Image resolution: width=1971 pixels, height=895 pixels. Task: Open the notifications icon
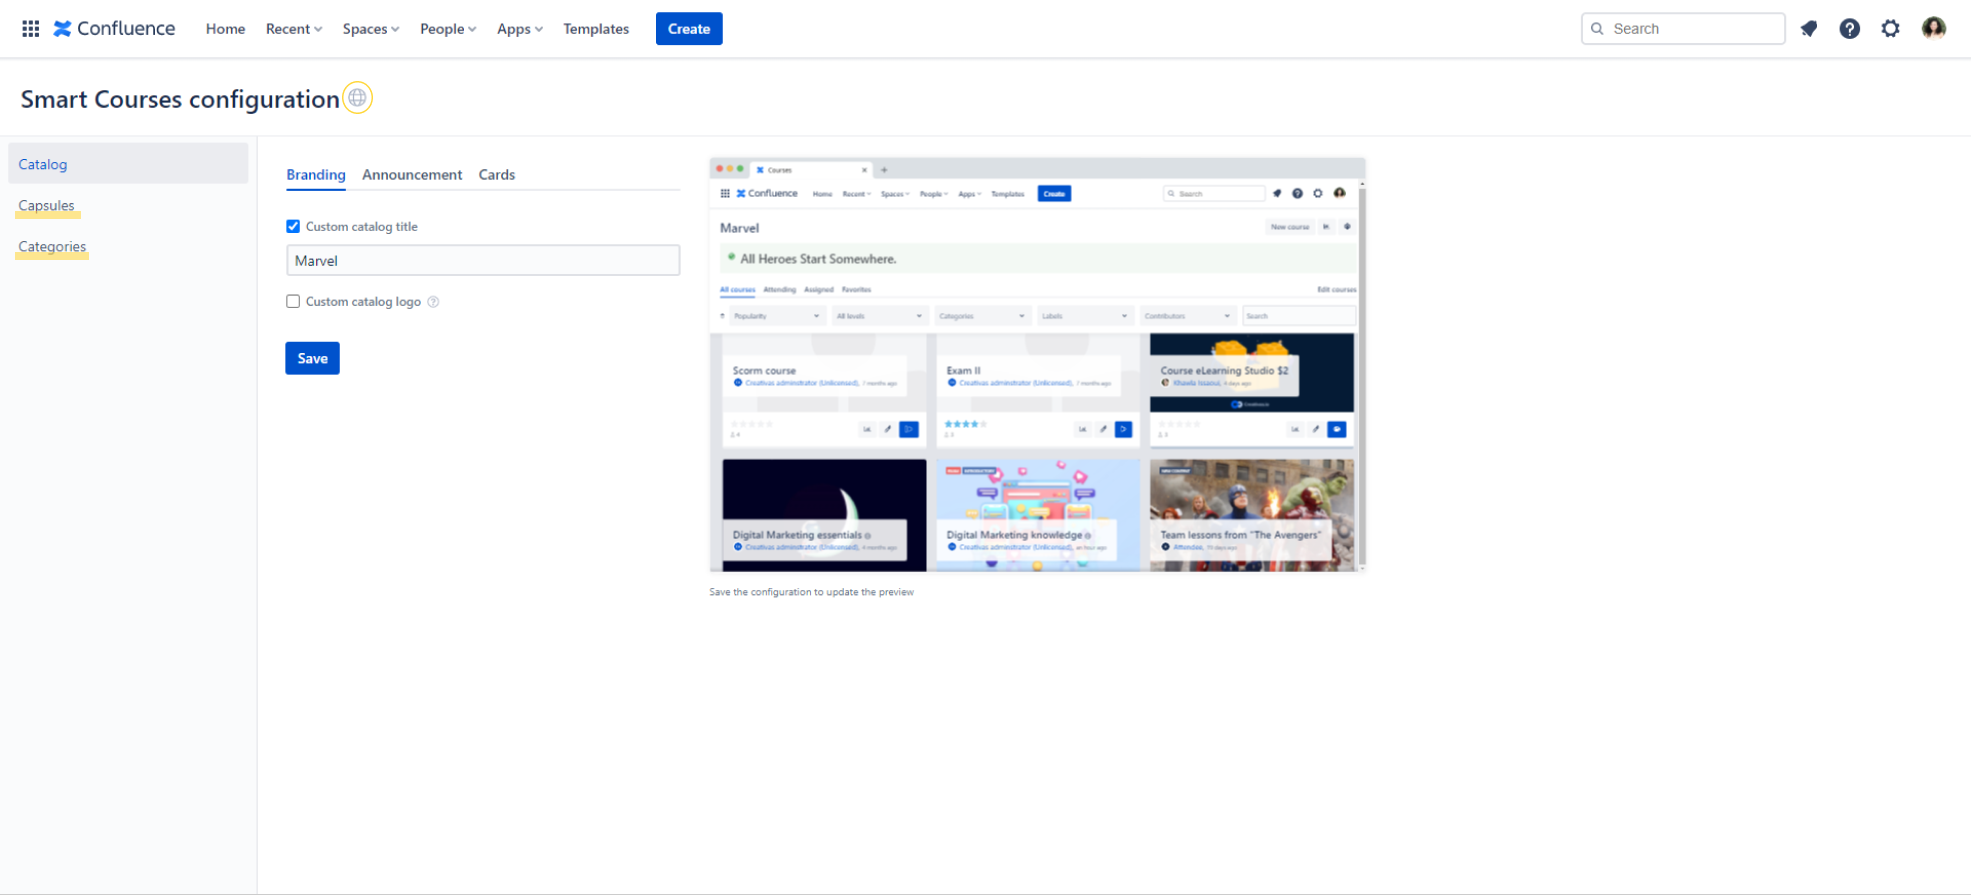coord(1809,29)
